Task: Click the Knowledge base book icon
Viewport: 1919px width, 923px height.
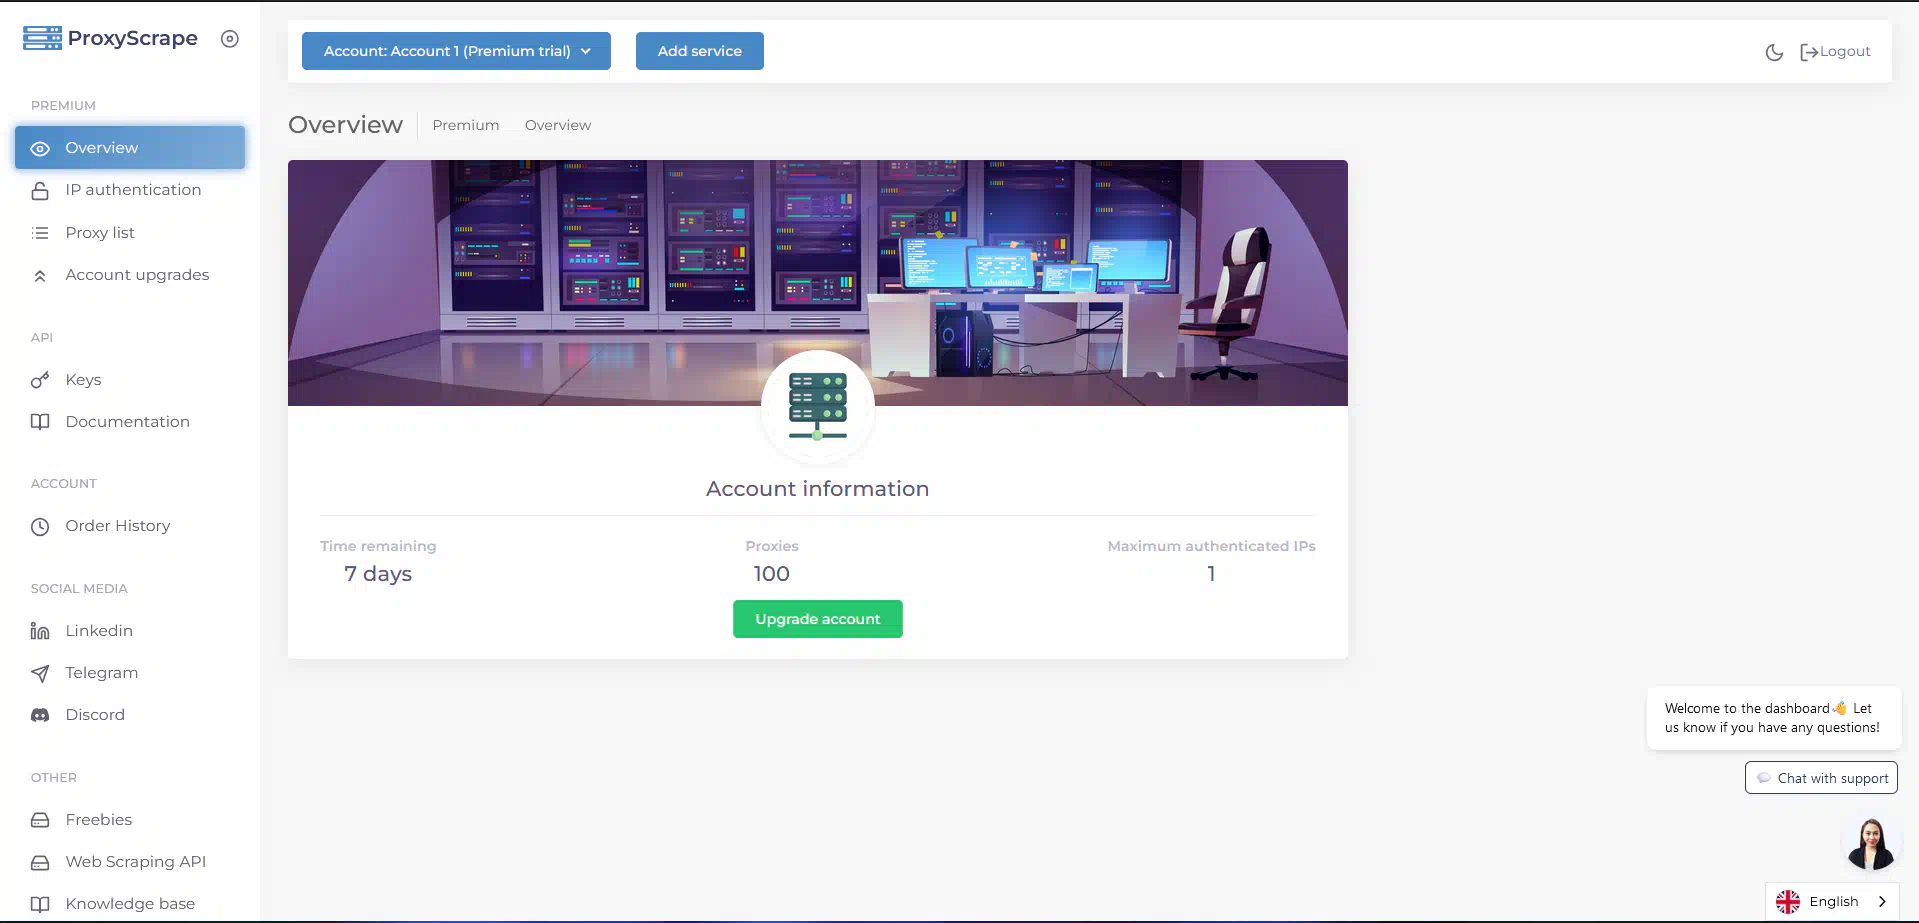Action: (40, 904)
